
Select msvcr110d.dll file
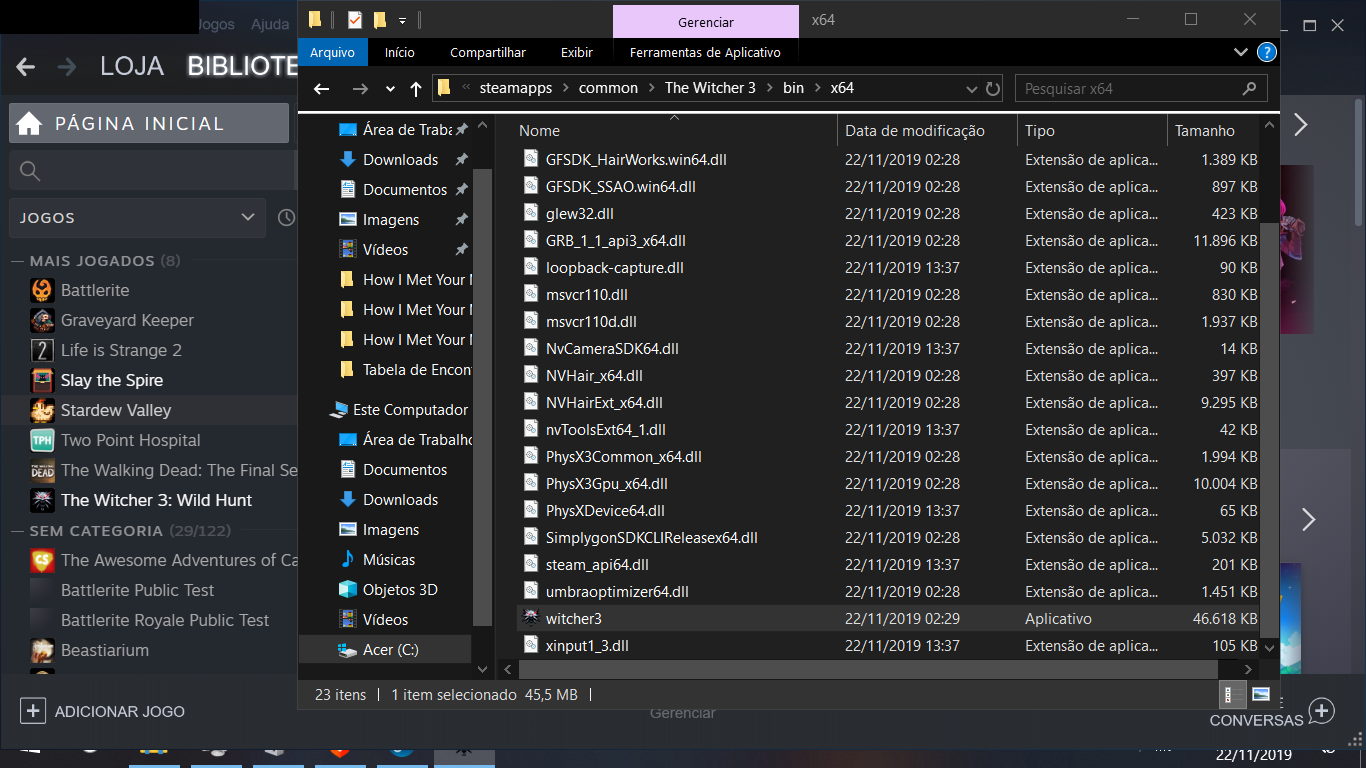591,322
